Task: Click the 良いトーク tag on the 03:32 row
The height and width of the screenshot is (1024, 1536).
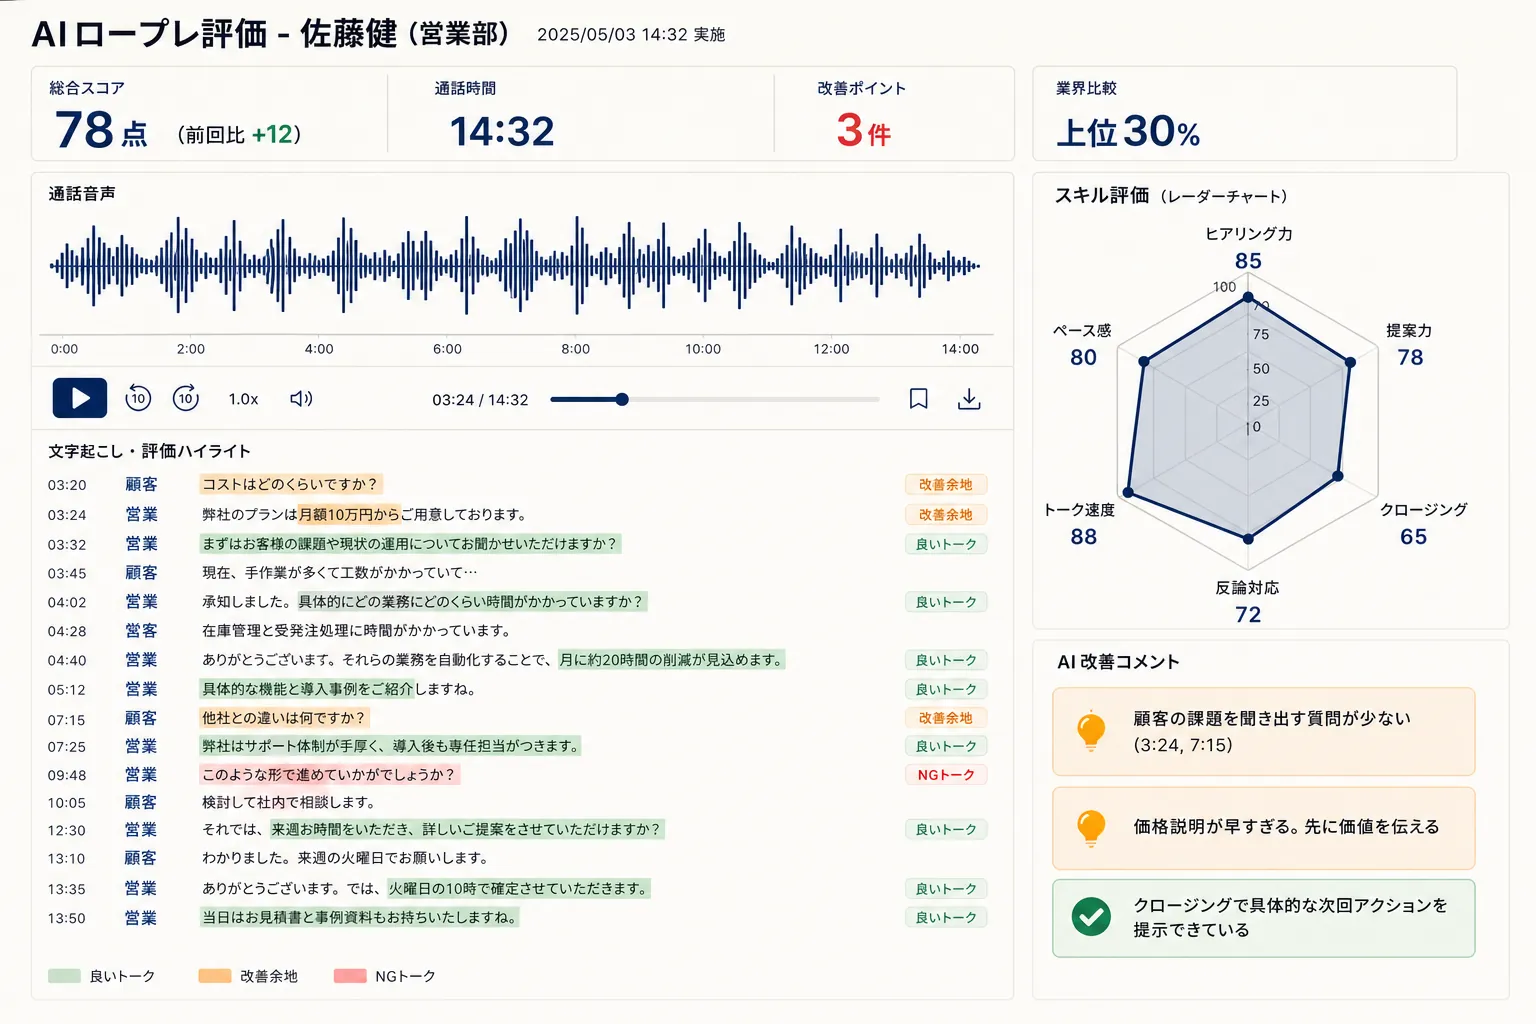Action: [x=946, y=544]
